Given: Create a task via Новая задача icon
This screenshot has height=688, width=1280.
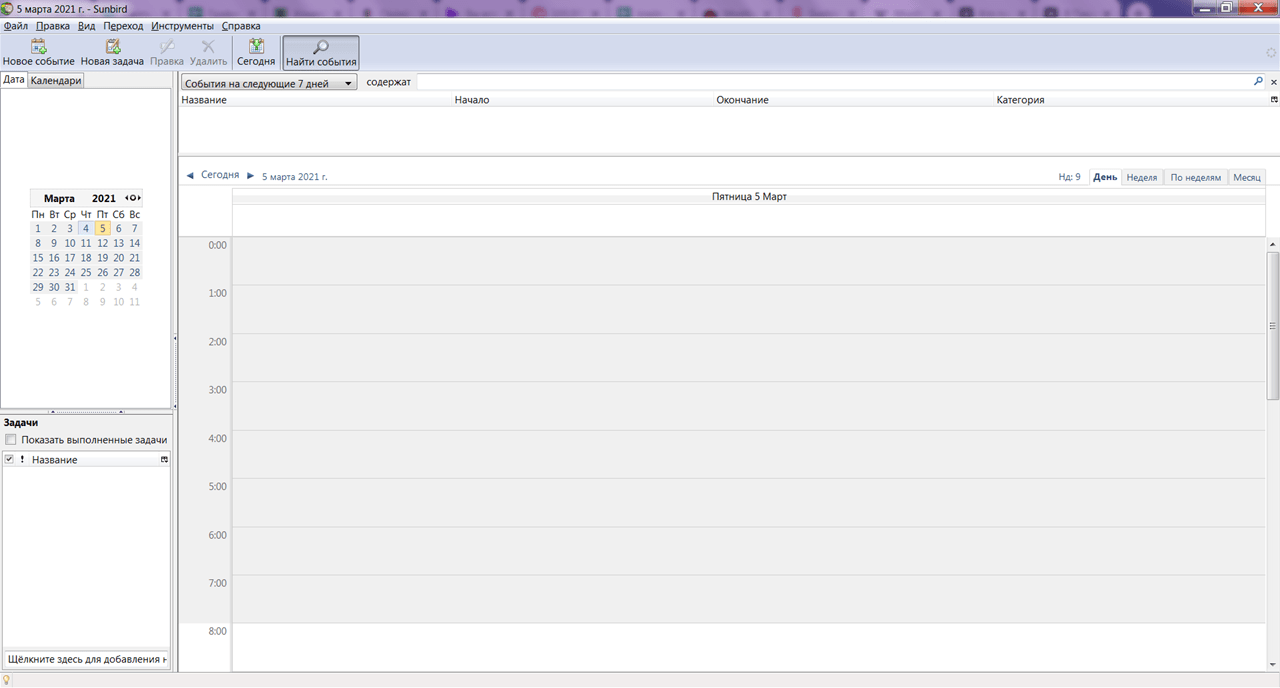Looking at the screenshot, I should pos(112,46).
